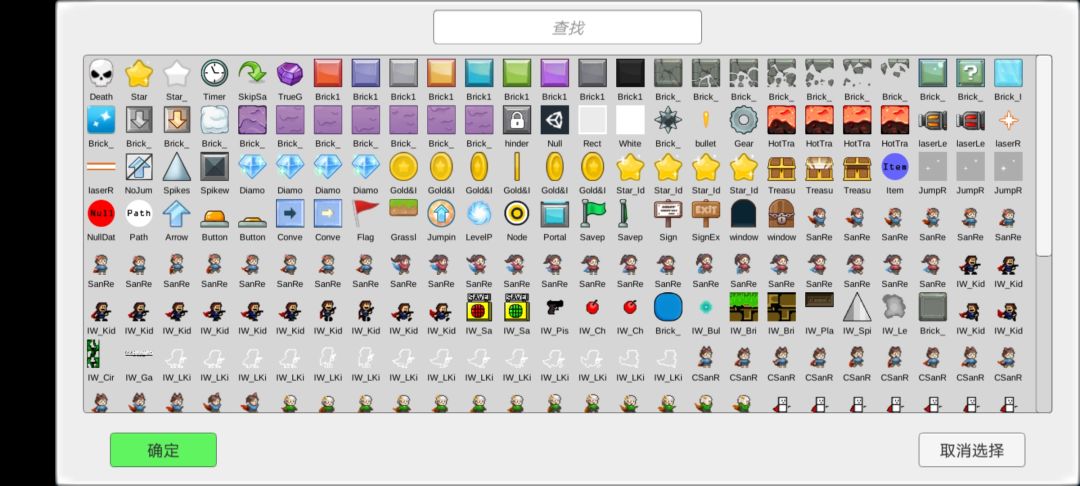Choose the Node yellow ring icon
Image resolution: width=1080 pixels, height=486 pixels.
click(517, 213)
